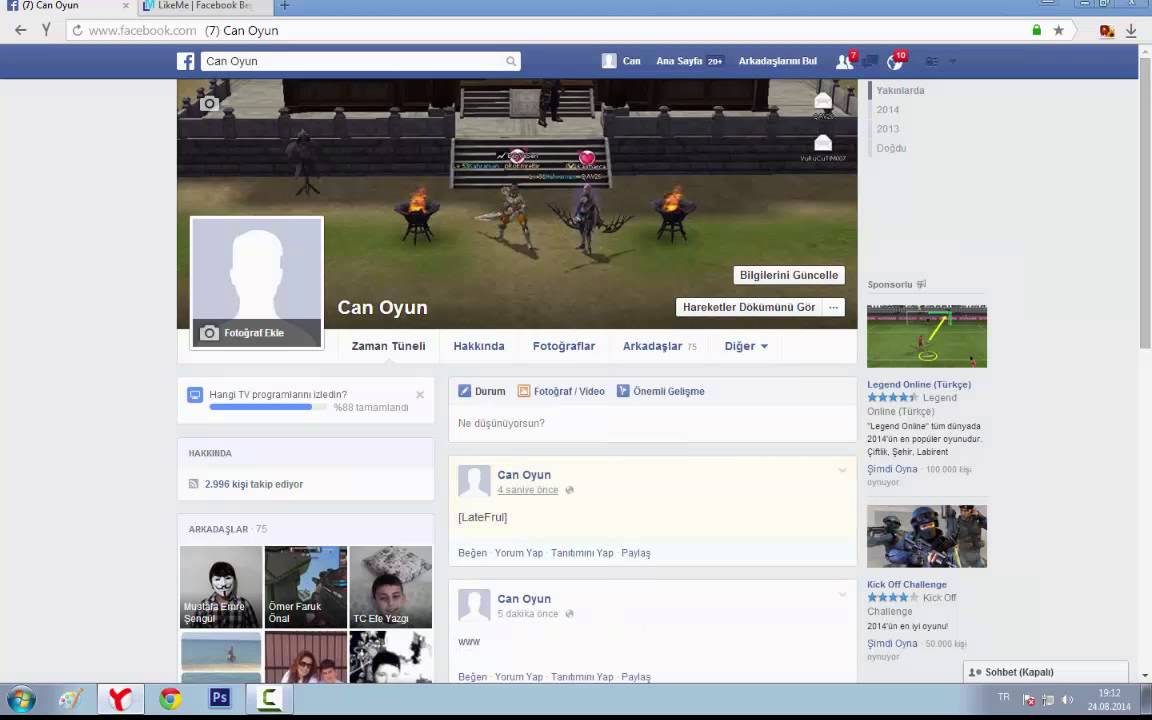
Task: Reload page using the refresh icon
Action: click(x=77, y=31)
